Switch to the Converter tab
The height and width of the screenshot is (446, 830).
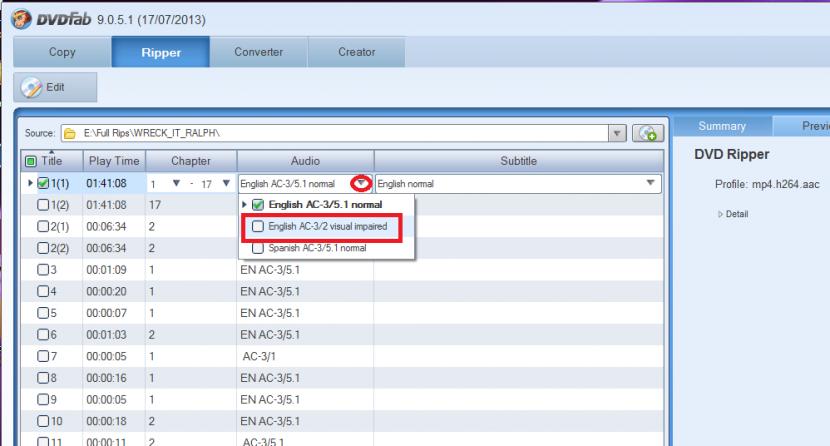(x=258, y=52)
